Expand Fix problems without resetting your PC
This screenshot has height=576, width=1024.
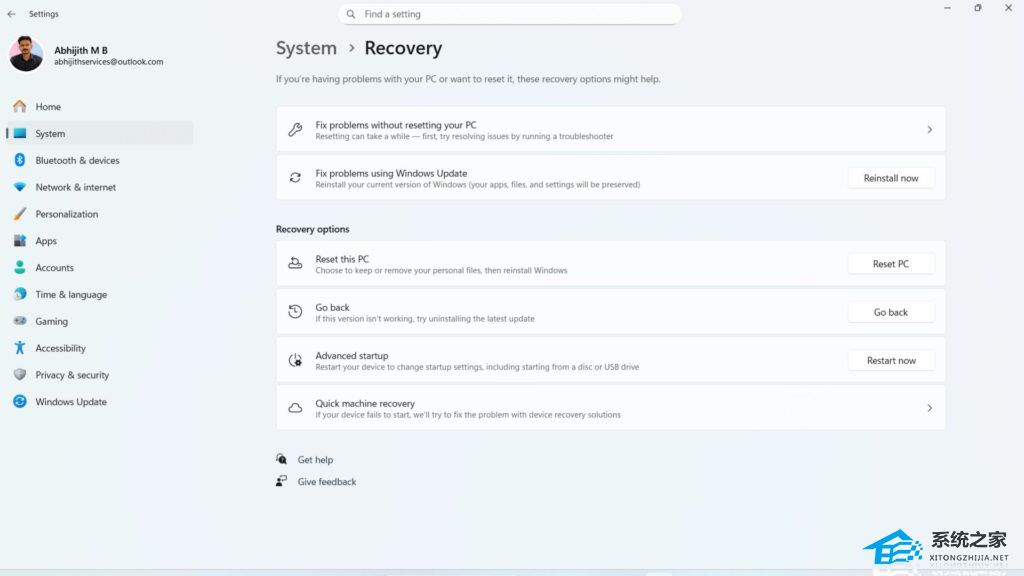point(929,130)
